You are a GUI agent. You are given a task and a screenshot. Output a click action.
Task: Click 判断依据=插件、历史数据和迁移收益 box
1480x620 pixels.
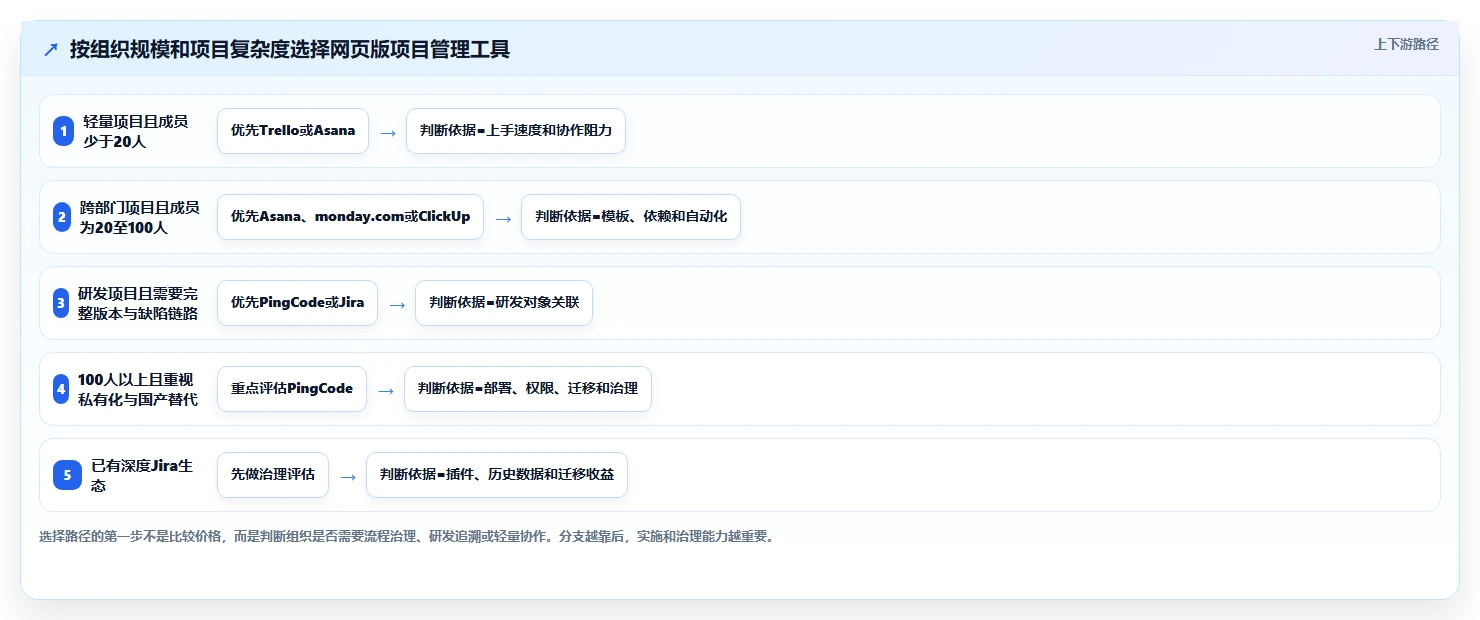[x=497, y=475]
